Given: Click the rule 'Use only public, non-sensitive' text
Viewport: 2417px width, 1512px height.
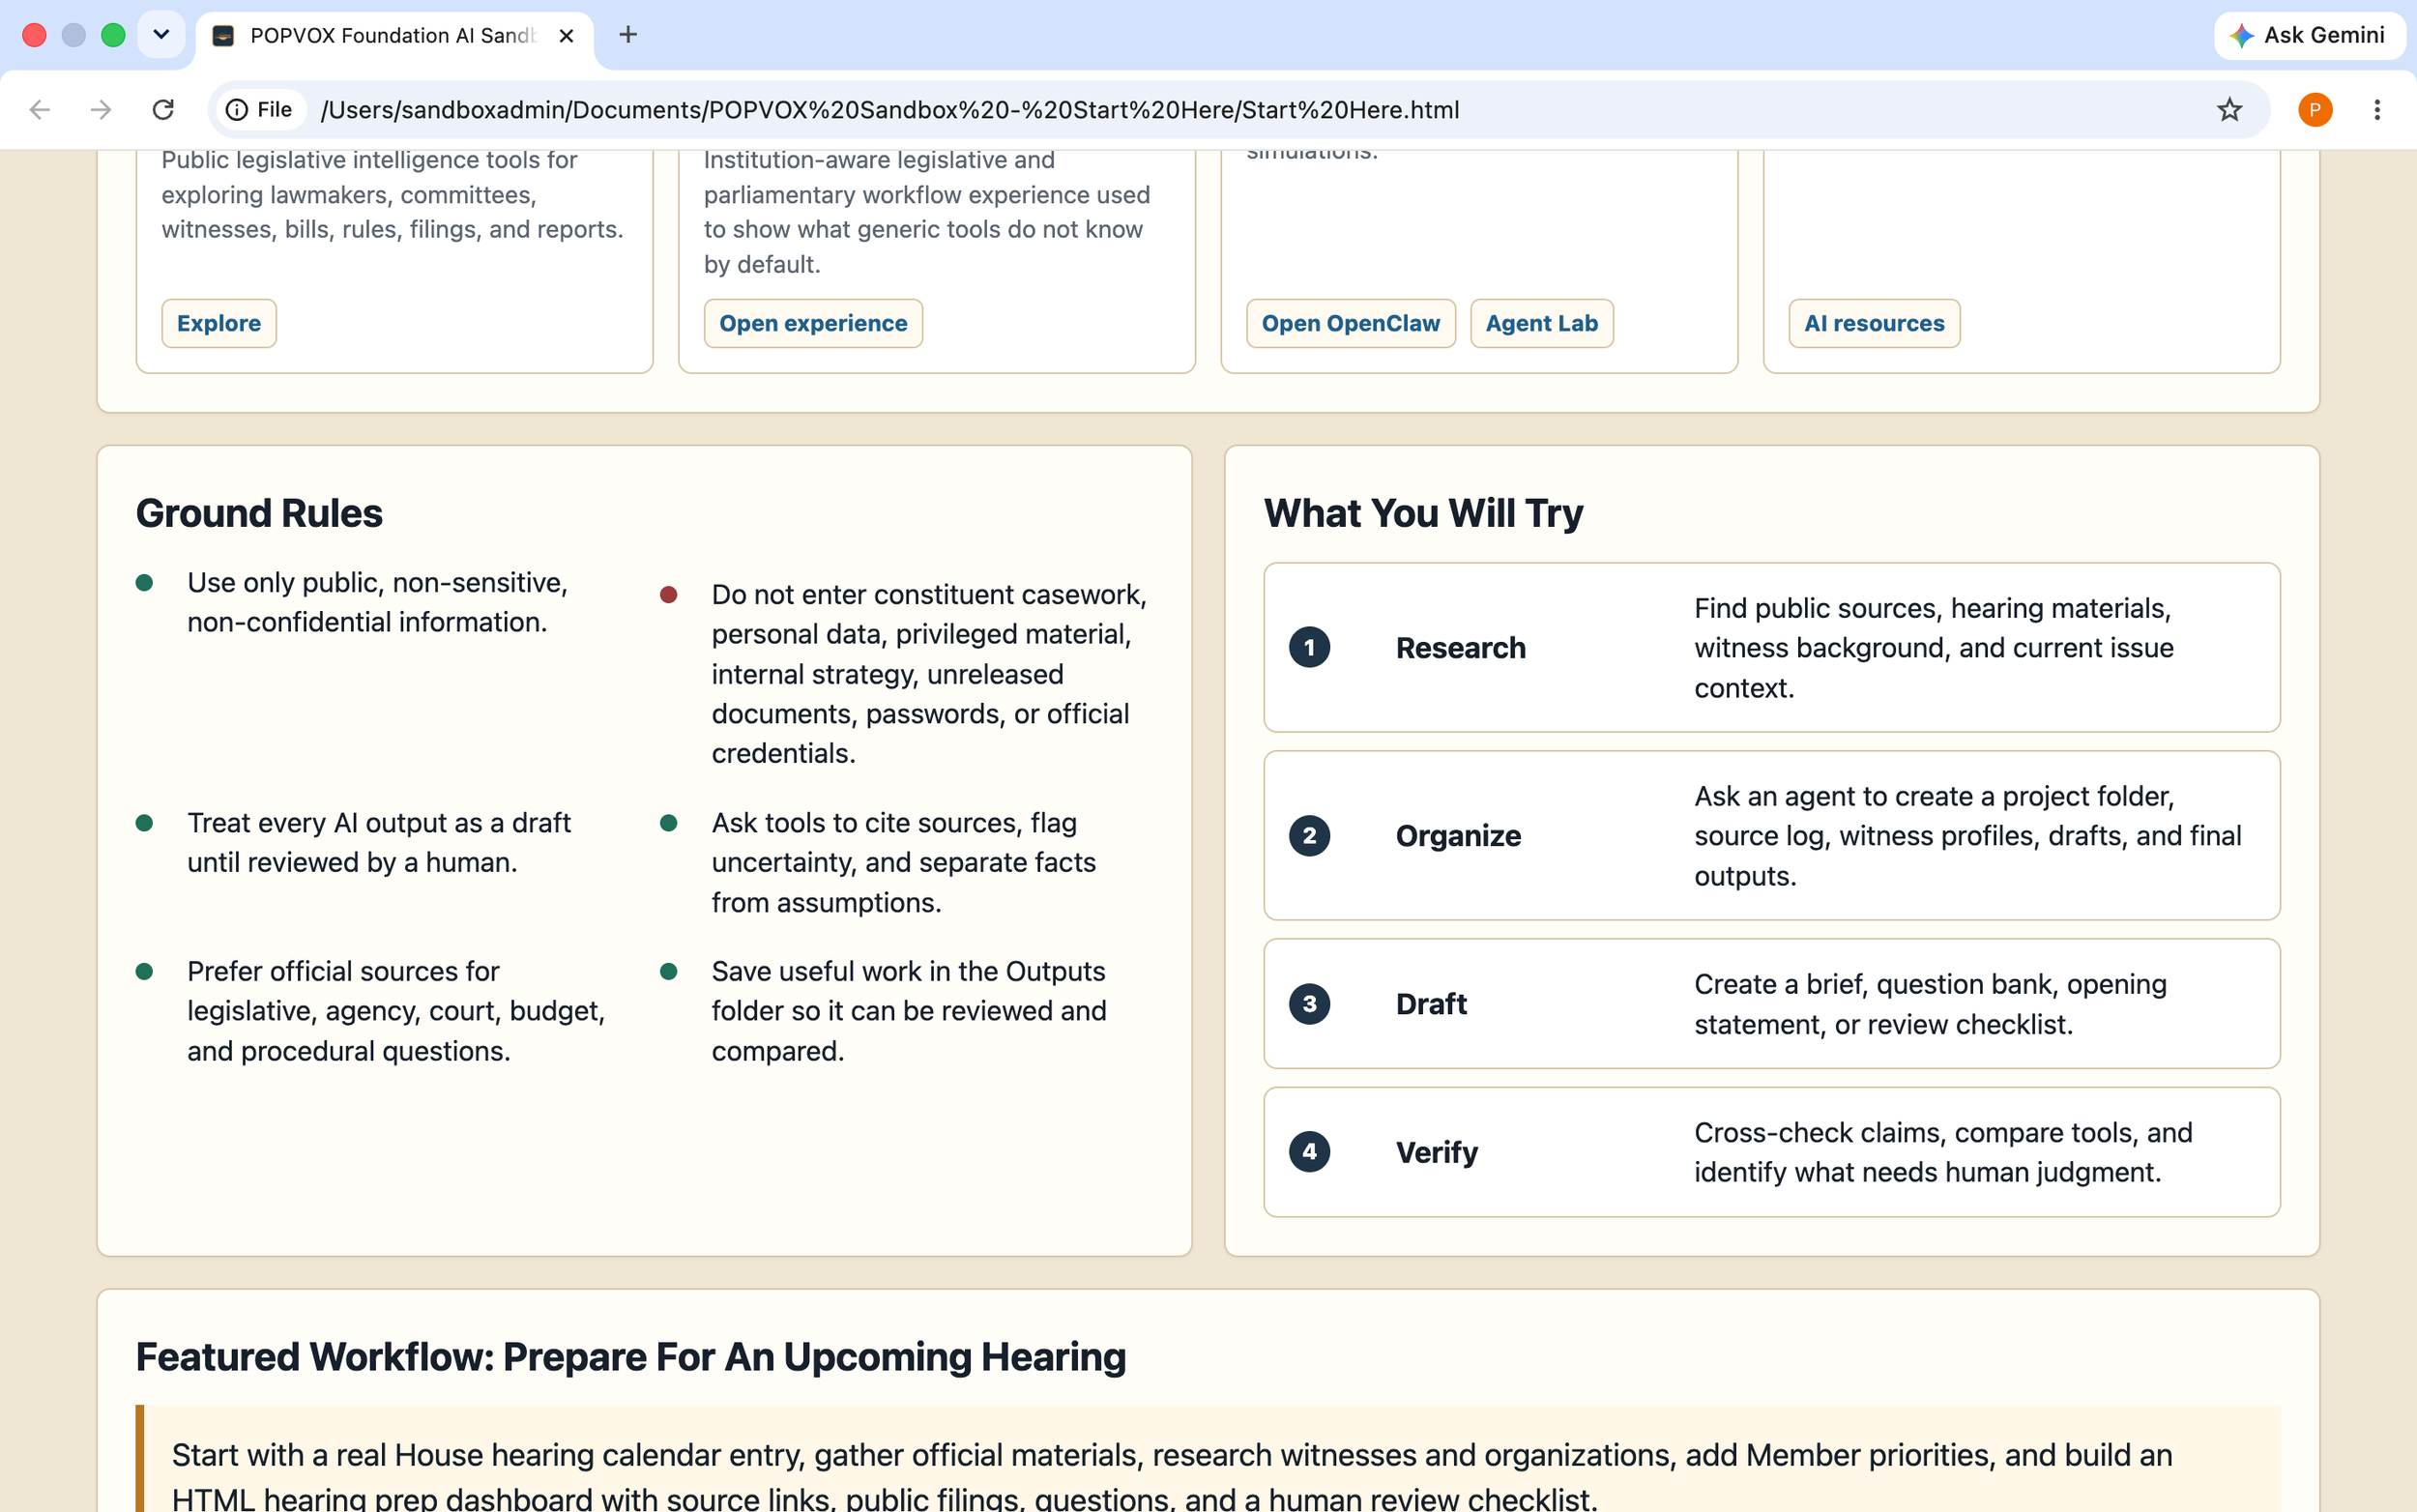Looking at the screenshot, I should pyautogui.click(x=377, y=602).
